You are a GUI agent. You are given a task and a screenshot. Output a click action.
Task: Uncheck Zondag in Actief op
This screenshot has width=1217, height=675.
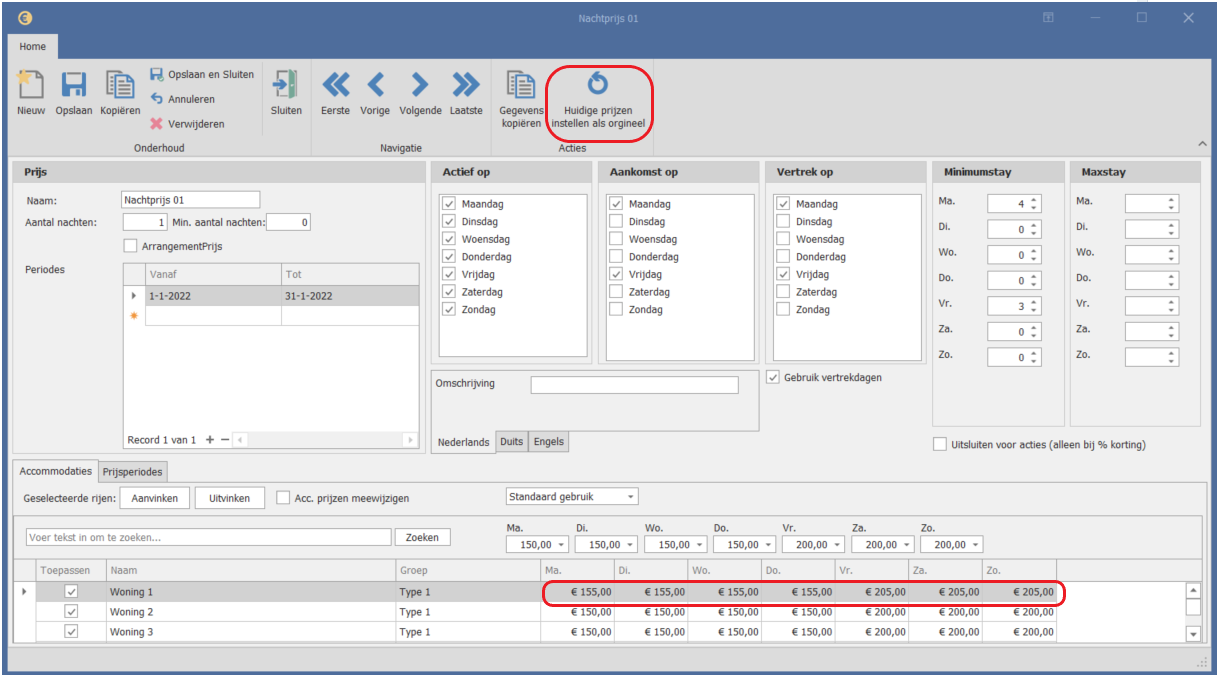tap(449, 310)
